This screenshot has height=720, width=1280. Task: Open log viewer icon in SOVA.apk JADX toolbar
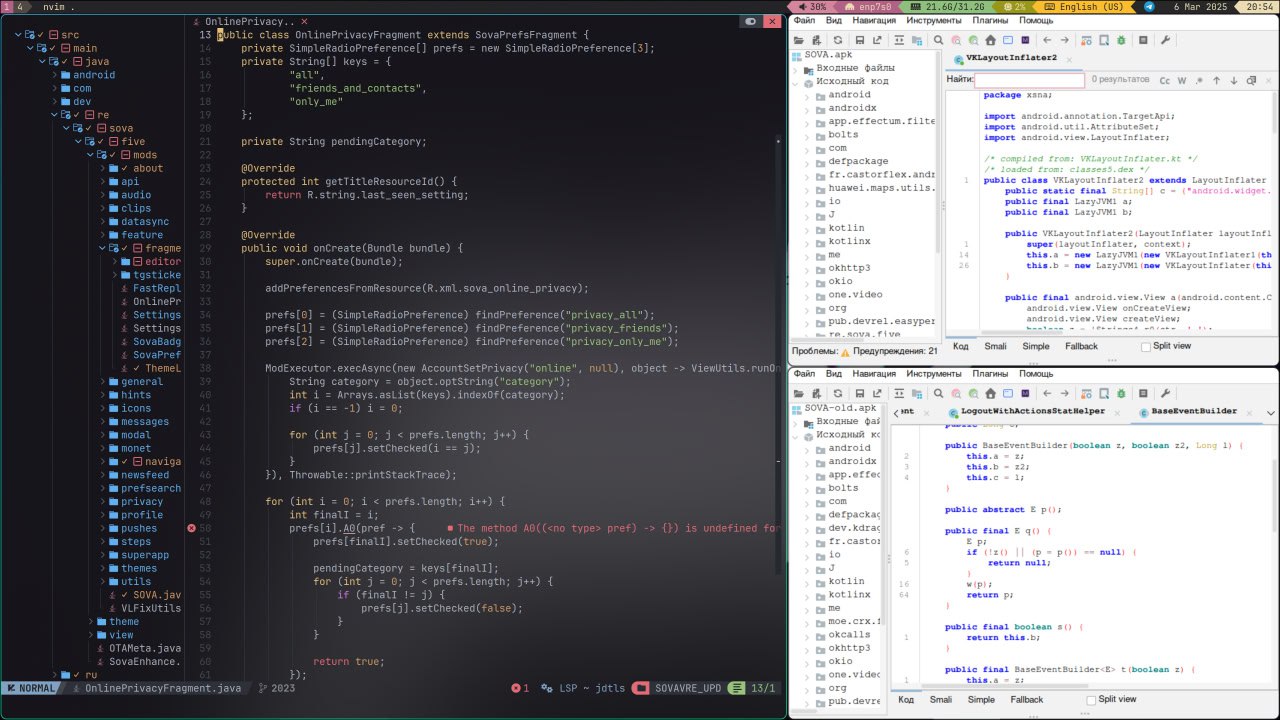pyautogui.click(x=1143, y=40)
